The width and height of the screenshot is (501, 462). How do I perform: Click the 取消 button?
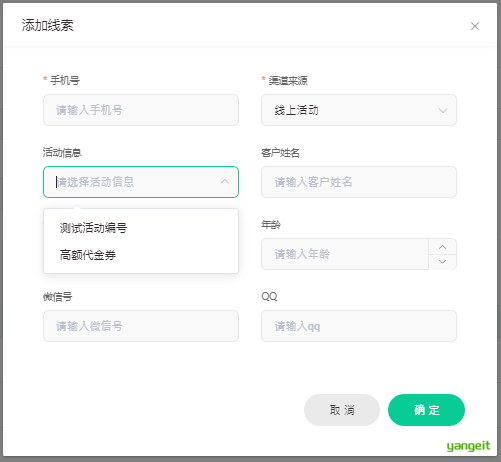click(x=342, y=410)
